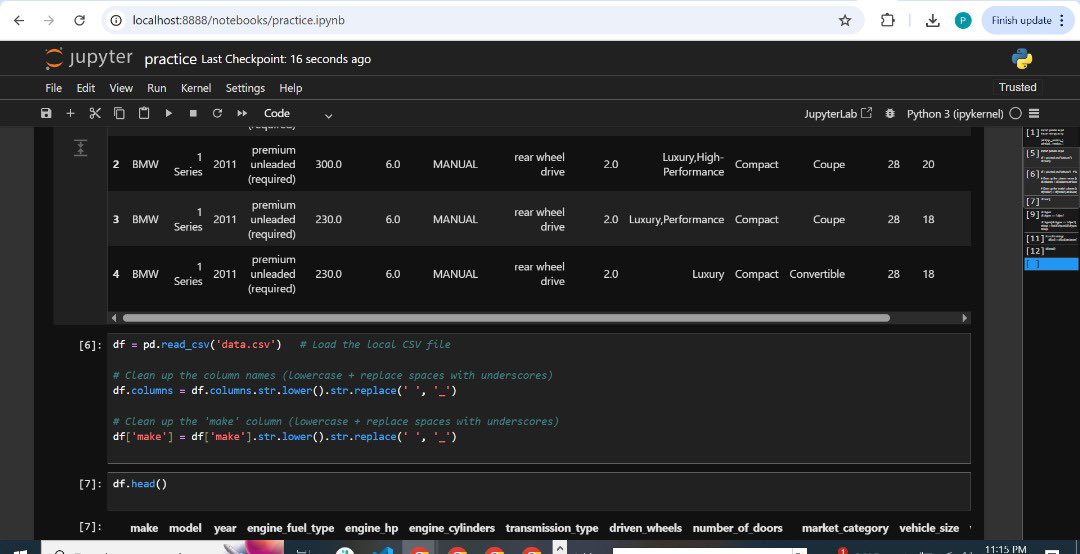Open Chrome three-dot menu beside Finish update
The image size is (1080, 554).
click(1061, 21)
